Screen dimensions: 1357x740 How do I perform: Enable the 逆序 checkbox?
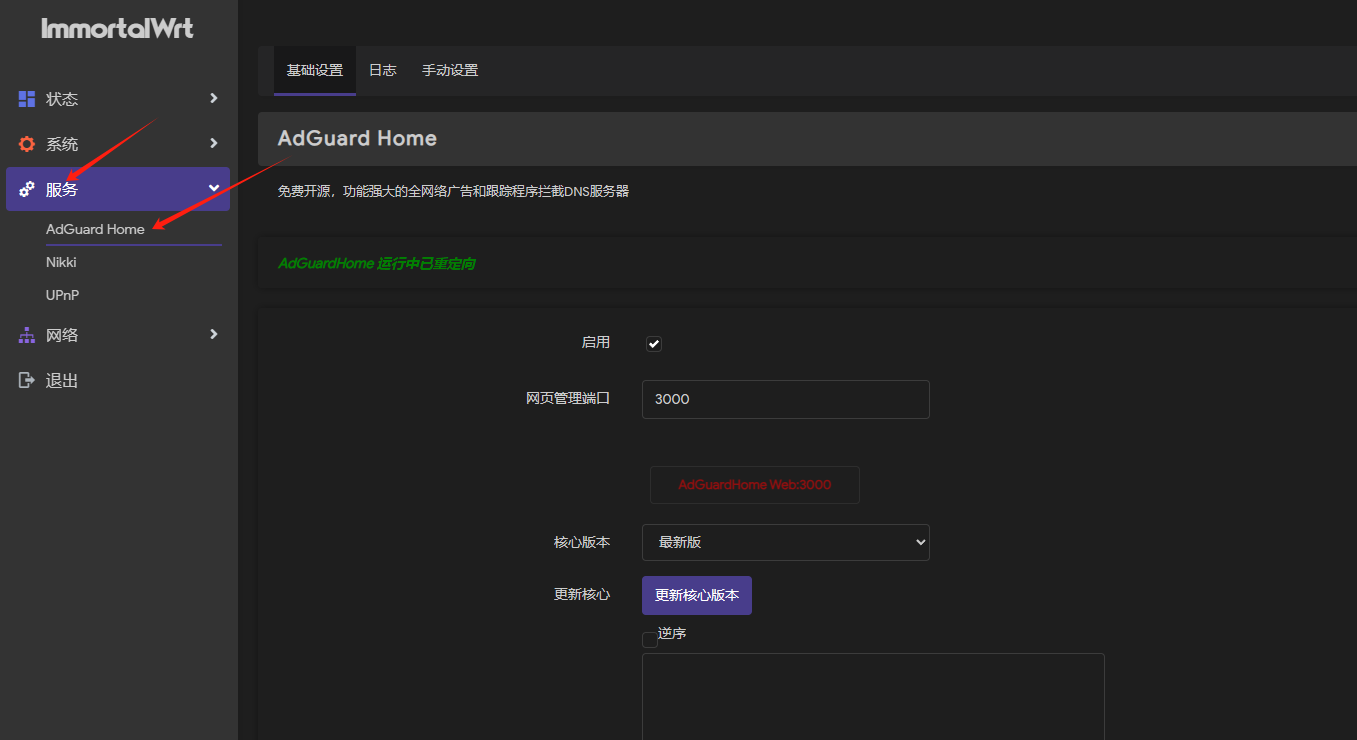coord(650,640)
